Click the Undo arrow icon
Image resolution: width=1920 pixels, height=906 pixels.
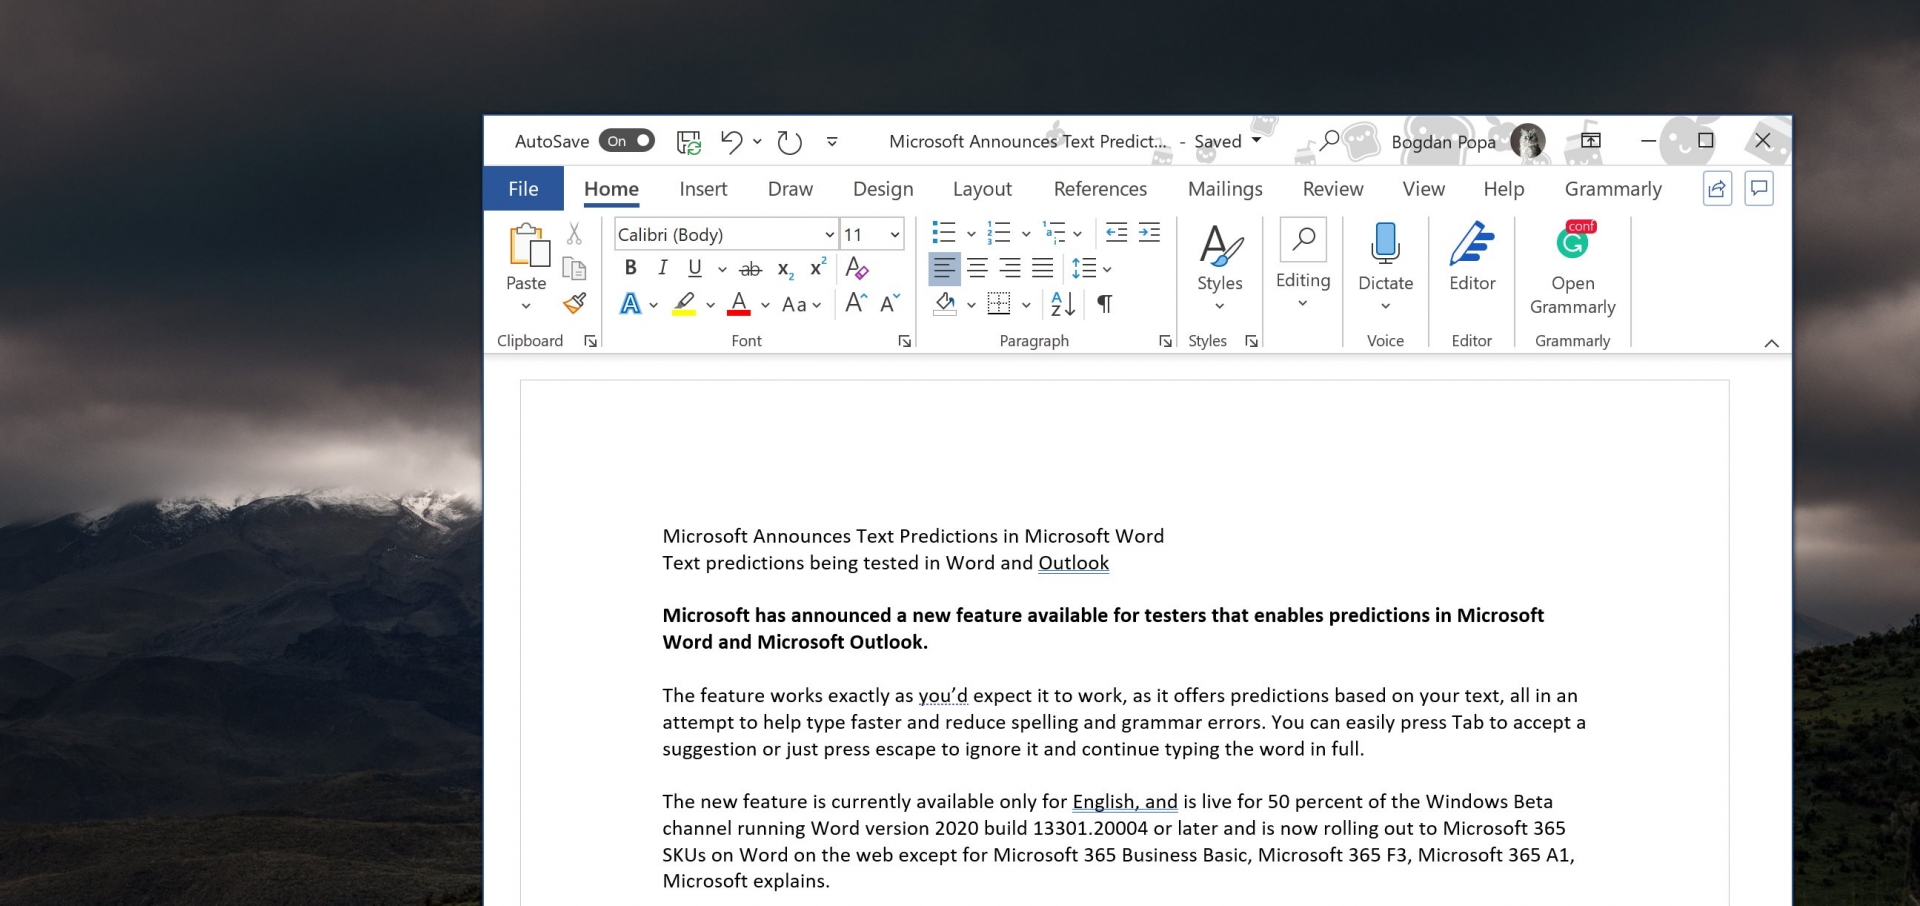tap(731, 142)
